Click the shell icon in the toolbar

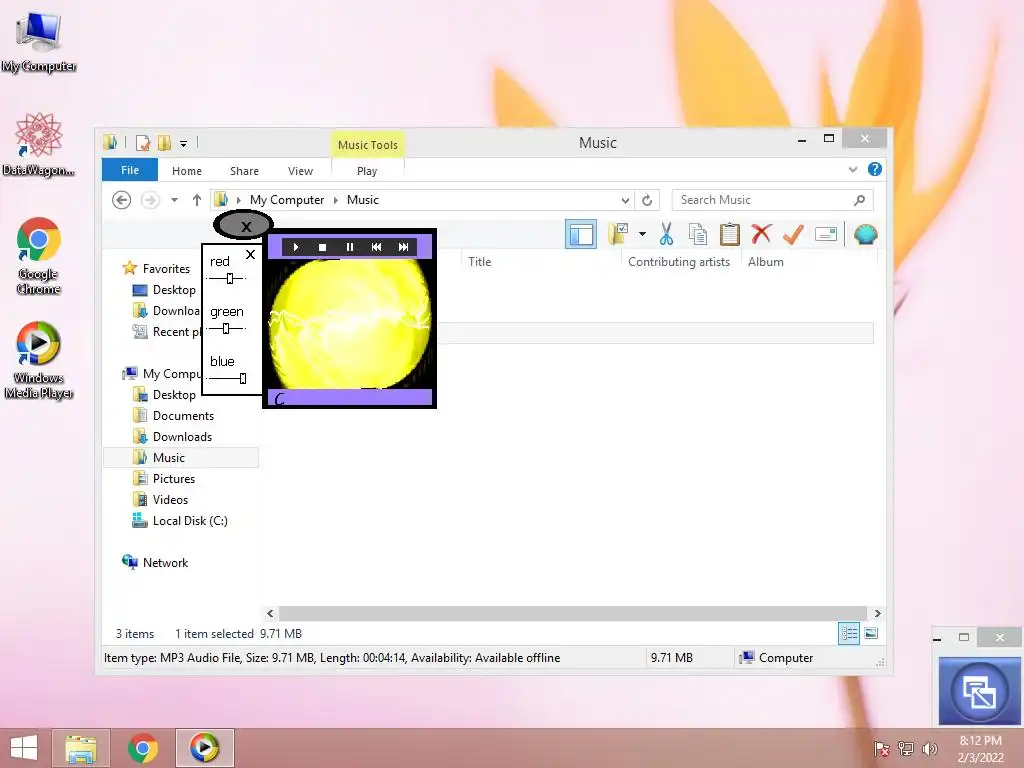pyautogui.click(x=865, y=234)
